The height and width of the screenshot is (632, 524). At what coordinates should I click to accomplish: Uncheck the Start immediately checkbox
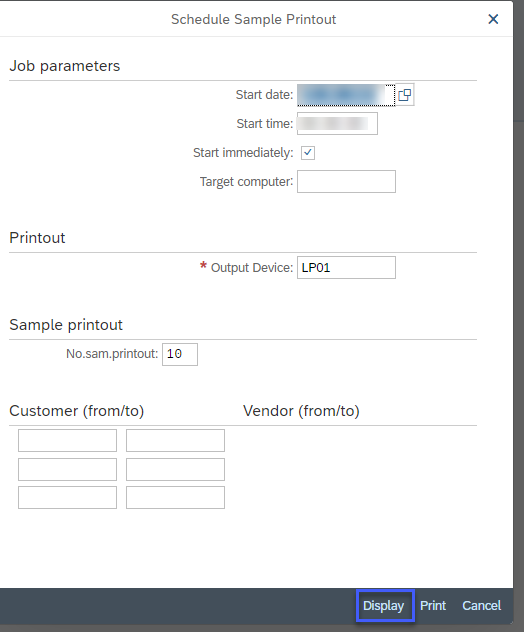pyautogui.click(x=308, y=153)
